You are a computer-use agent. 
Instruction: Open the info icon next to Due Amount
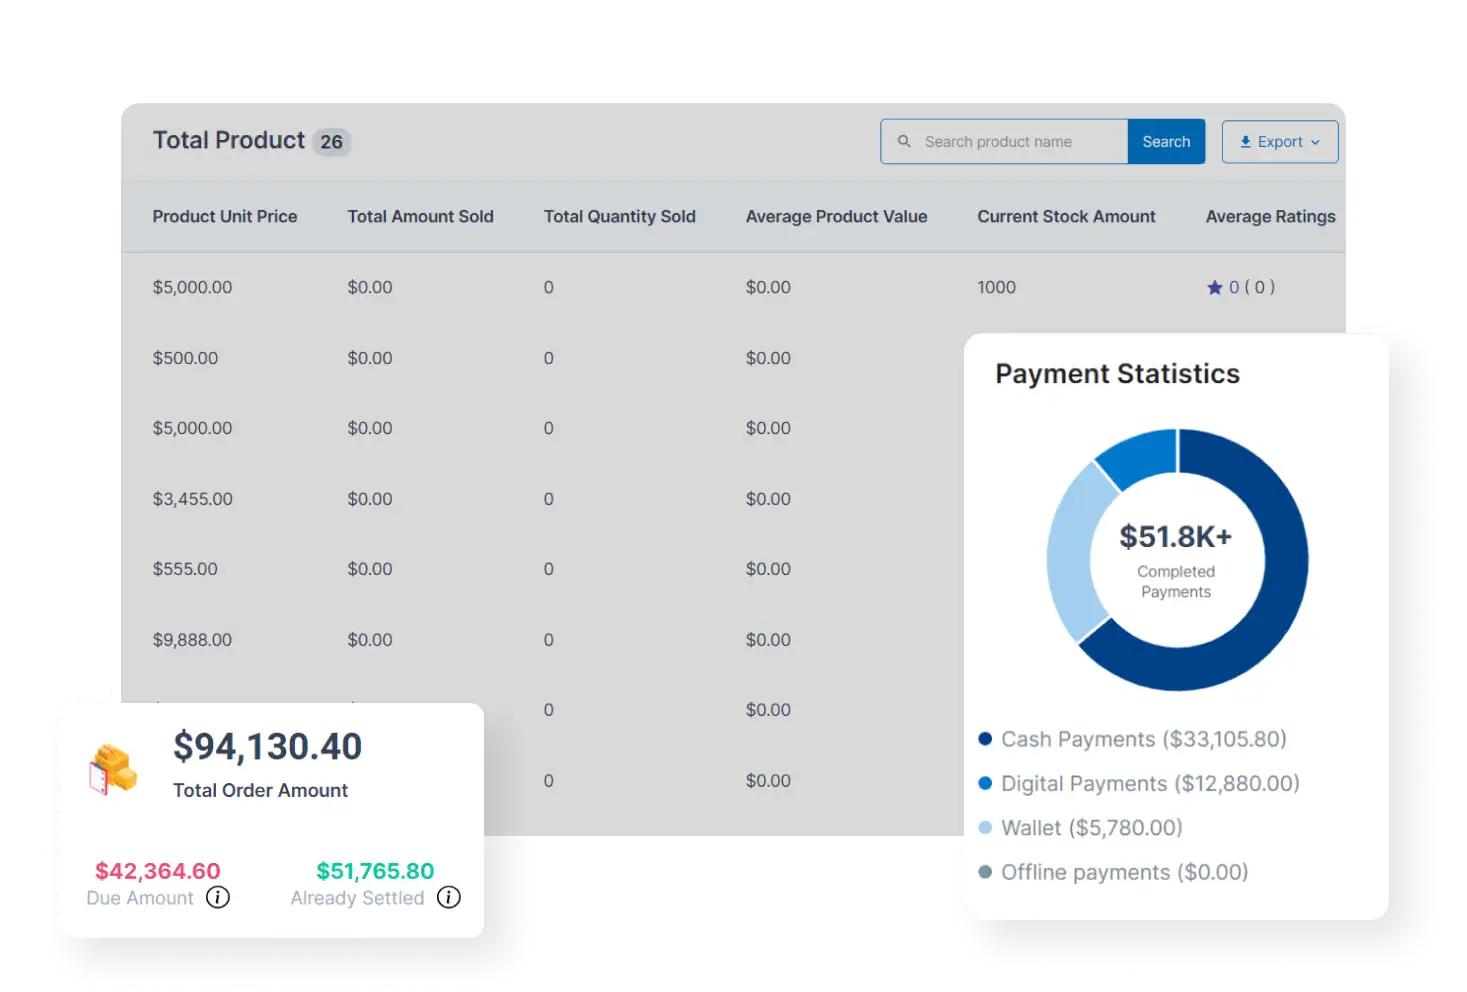tap(217, 897)
